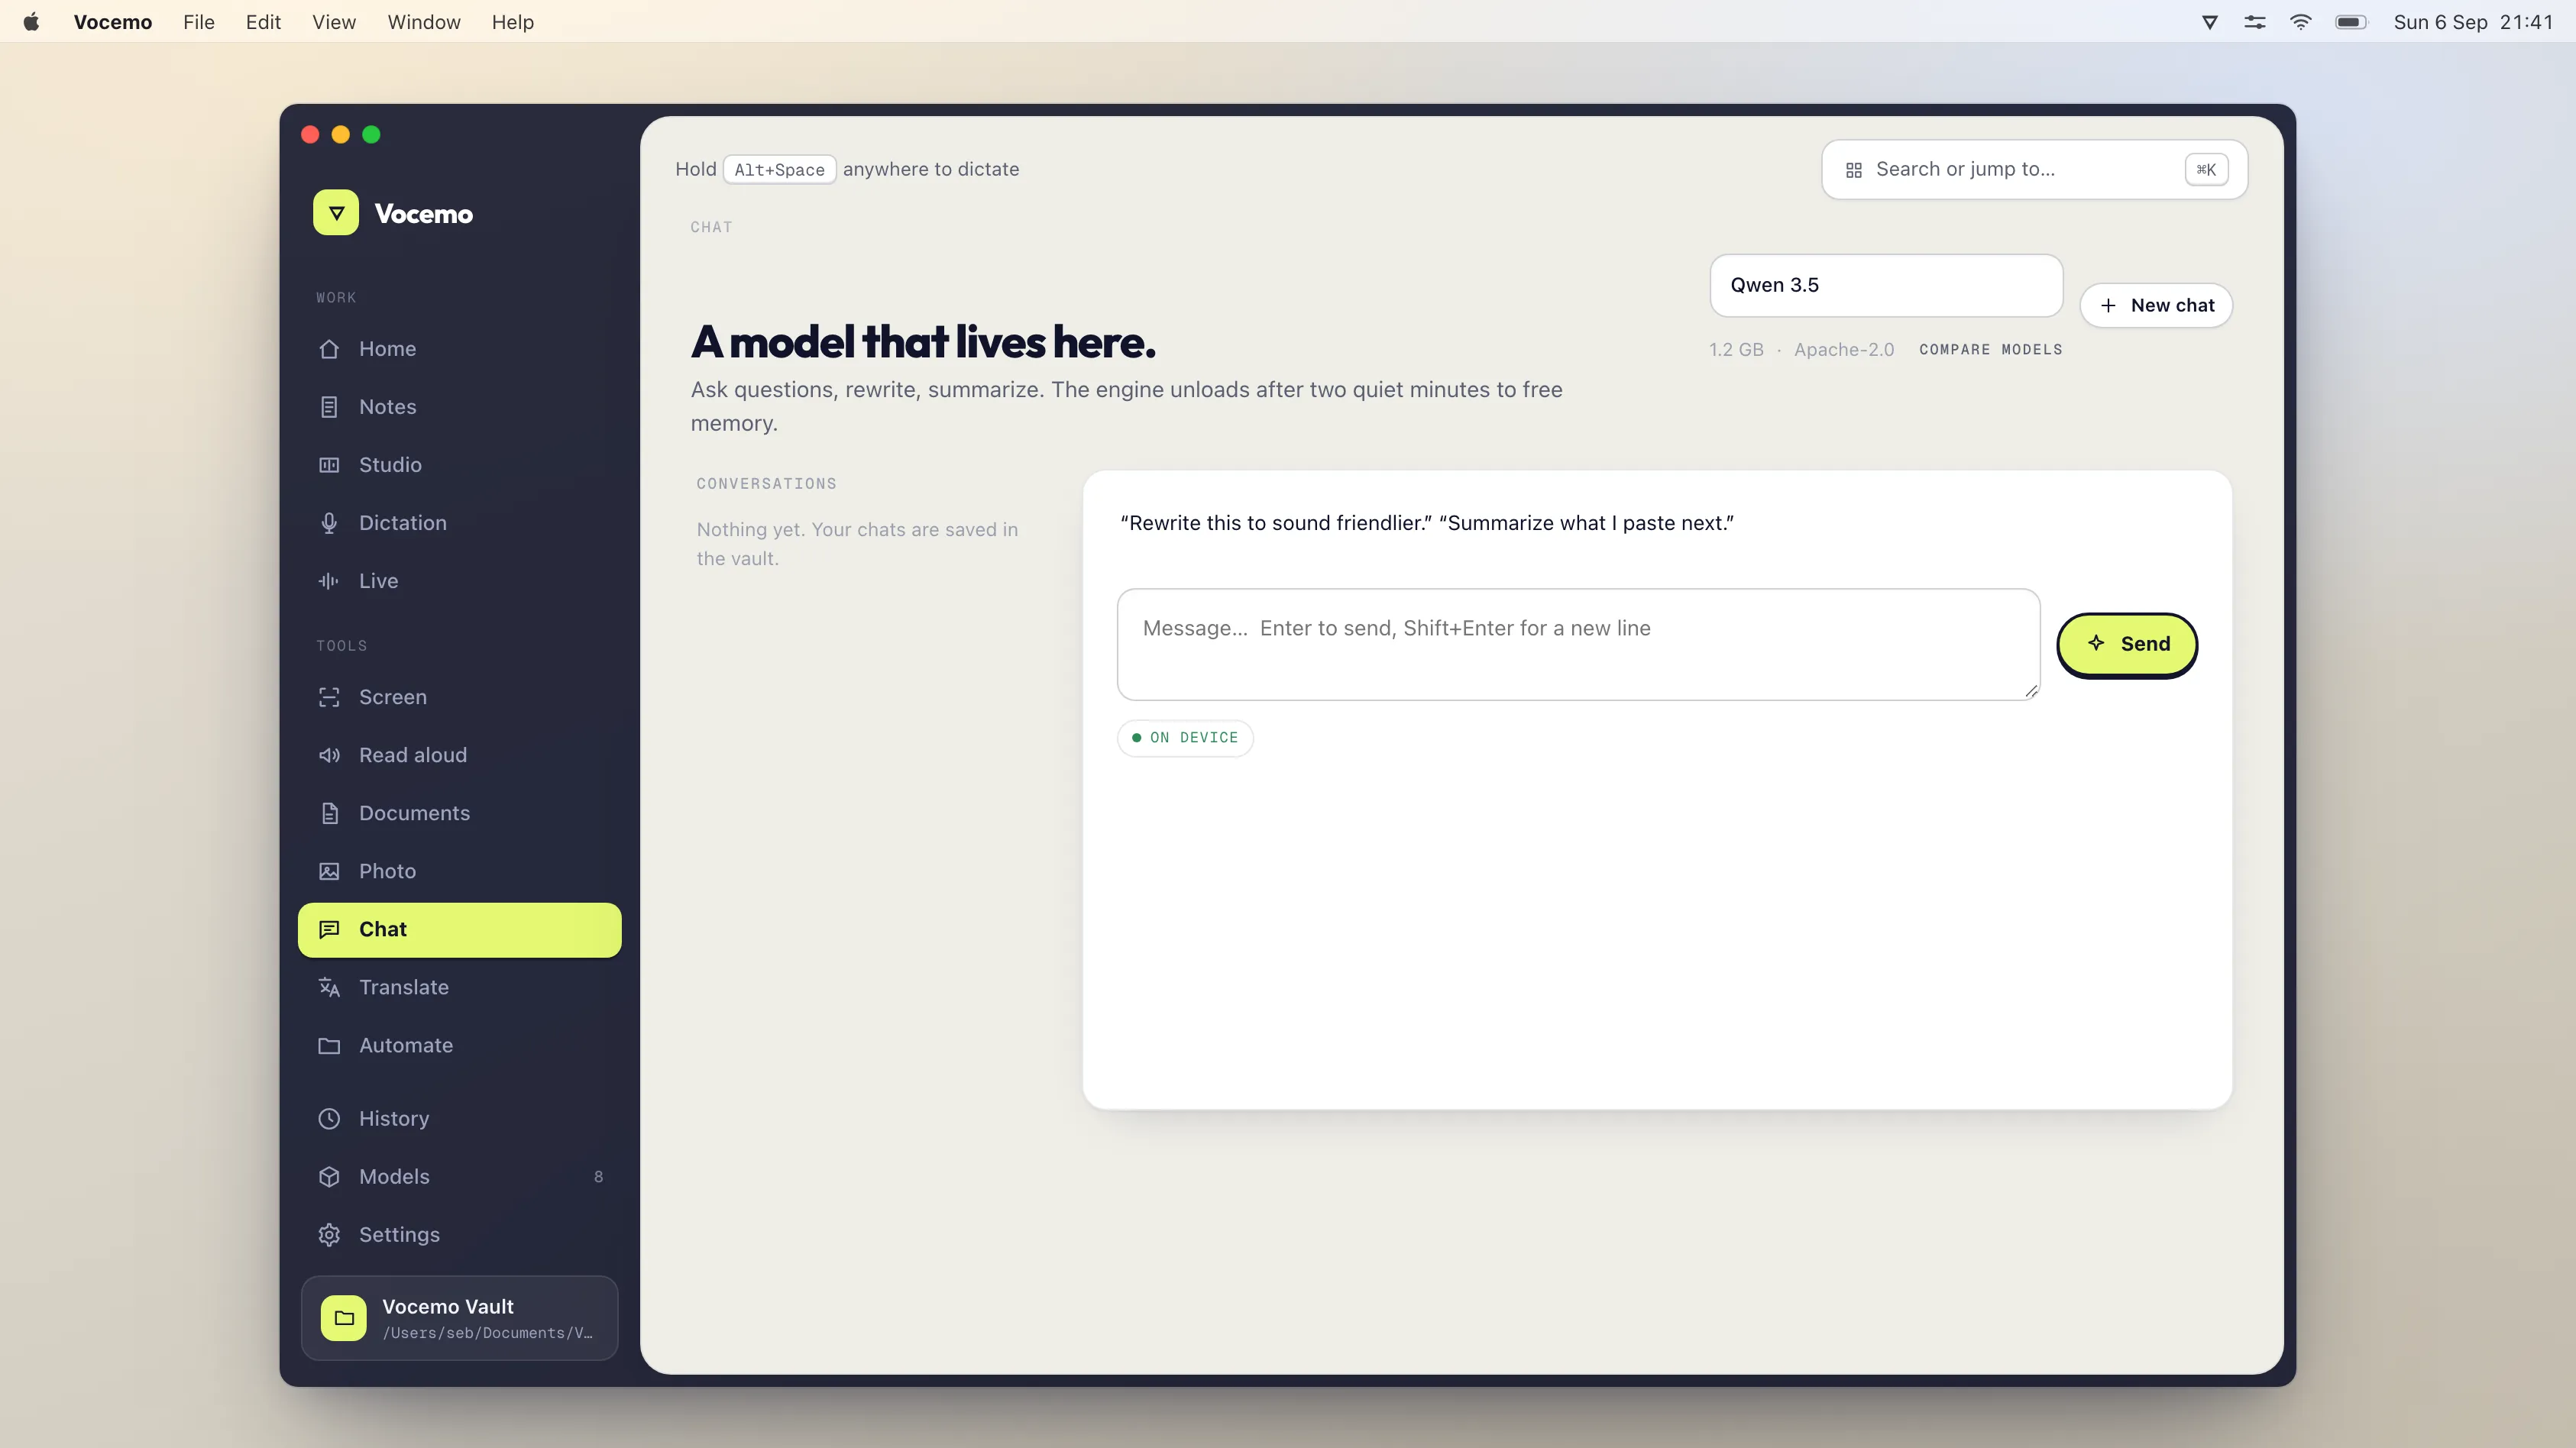Click the Models cube icon
This screenshot has width=2576, height=1448.
point(329,1177)
